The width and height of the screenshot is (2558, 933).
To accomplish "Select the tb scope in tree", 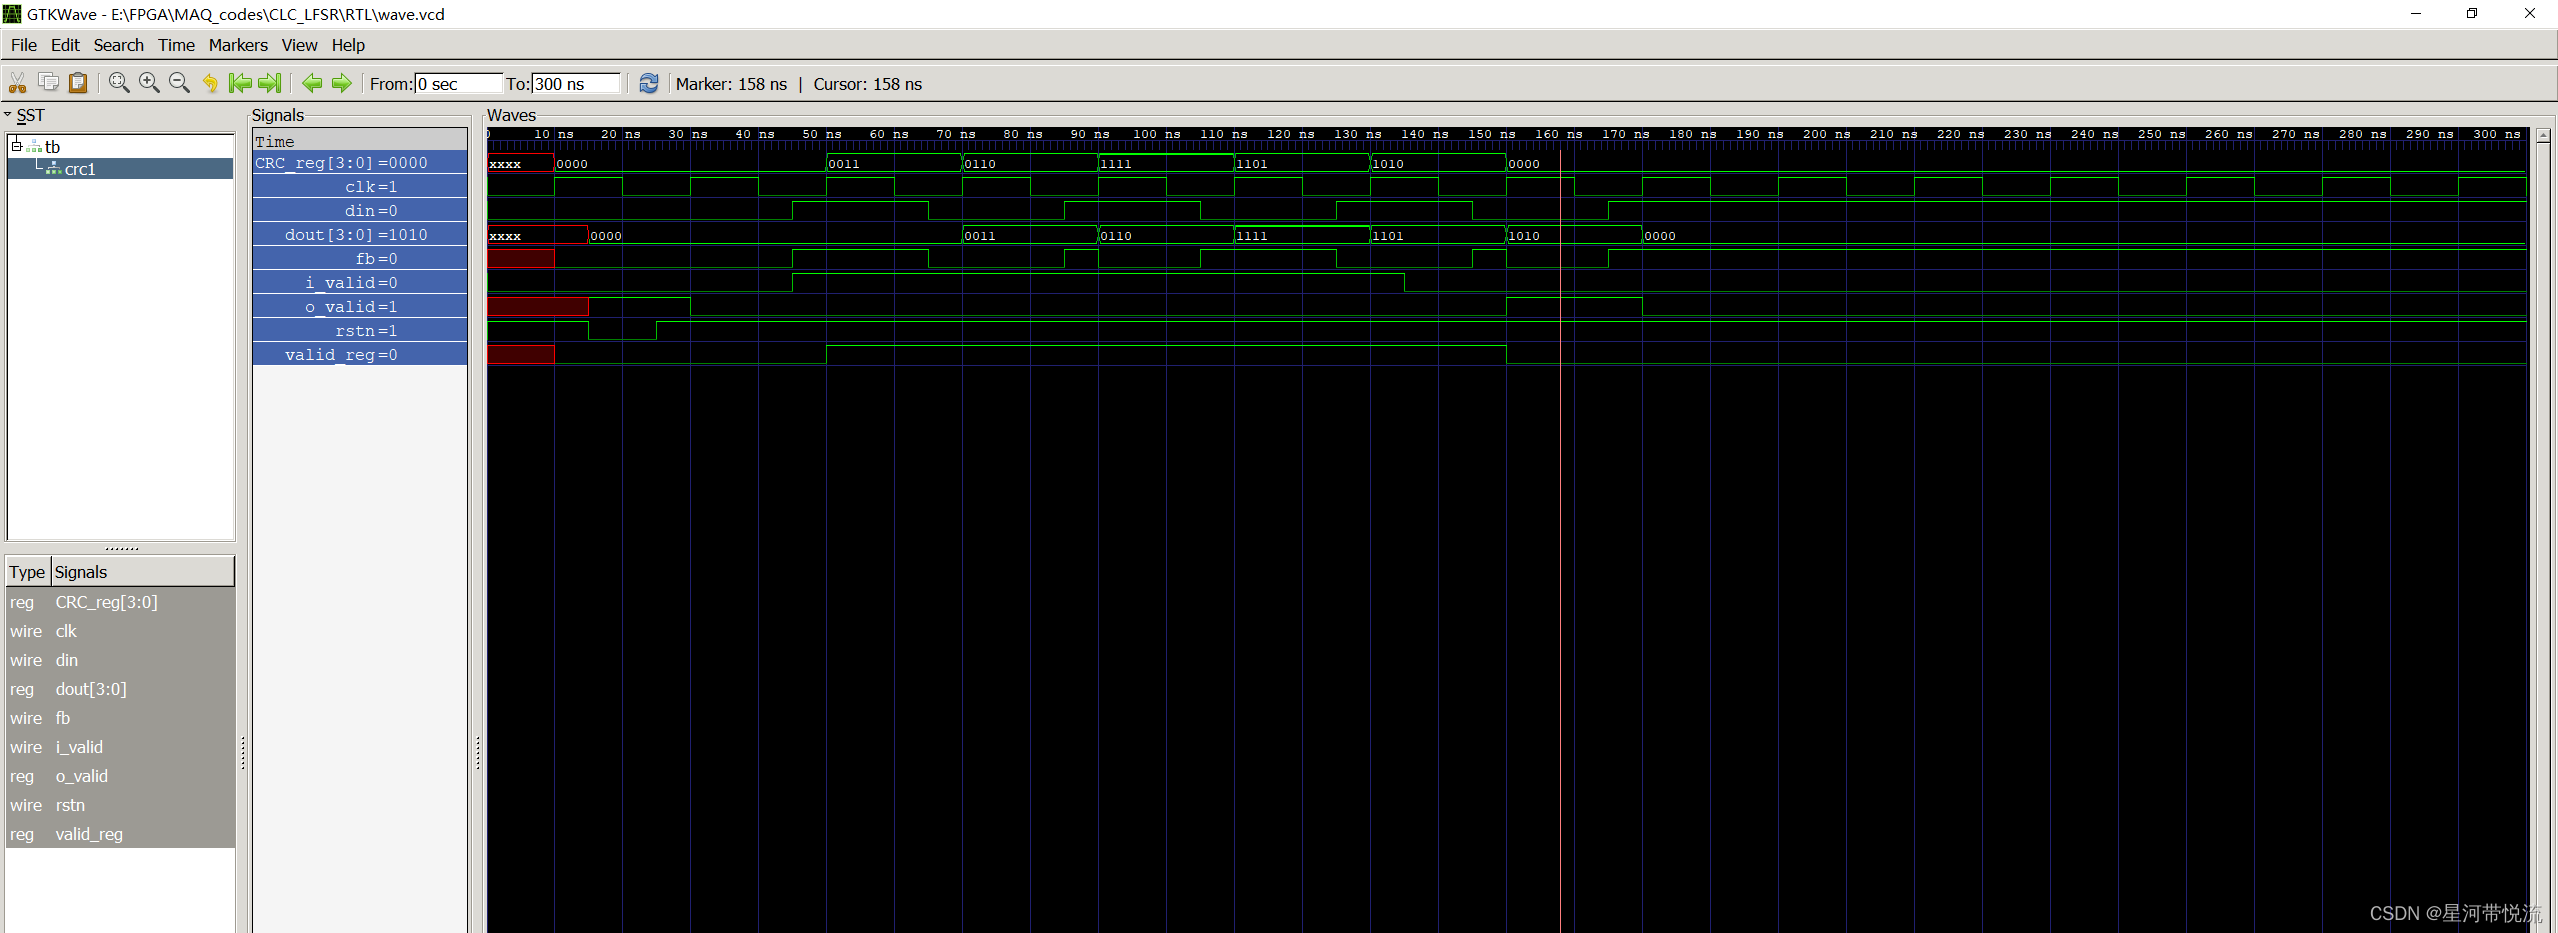I will point(52,147).
